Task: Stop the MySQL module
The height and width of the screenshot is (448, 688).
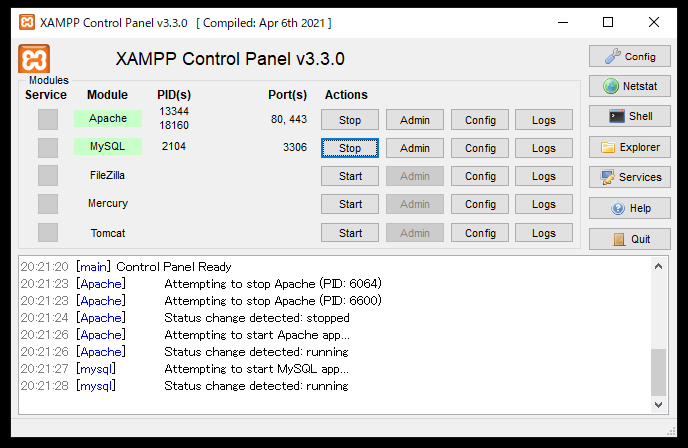Action: 350,148
